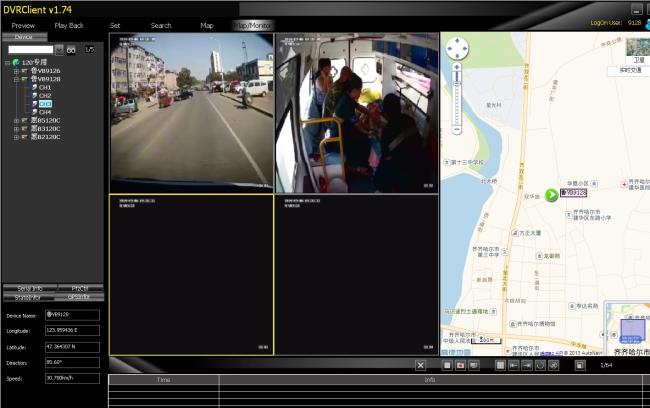
Task: Select the front road camera video pane
Action: click(190, 112)
